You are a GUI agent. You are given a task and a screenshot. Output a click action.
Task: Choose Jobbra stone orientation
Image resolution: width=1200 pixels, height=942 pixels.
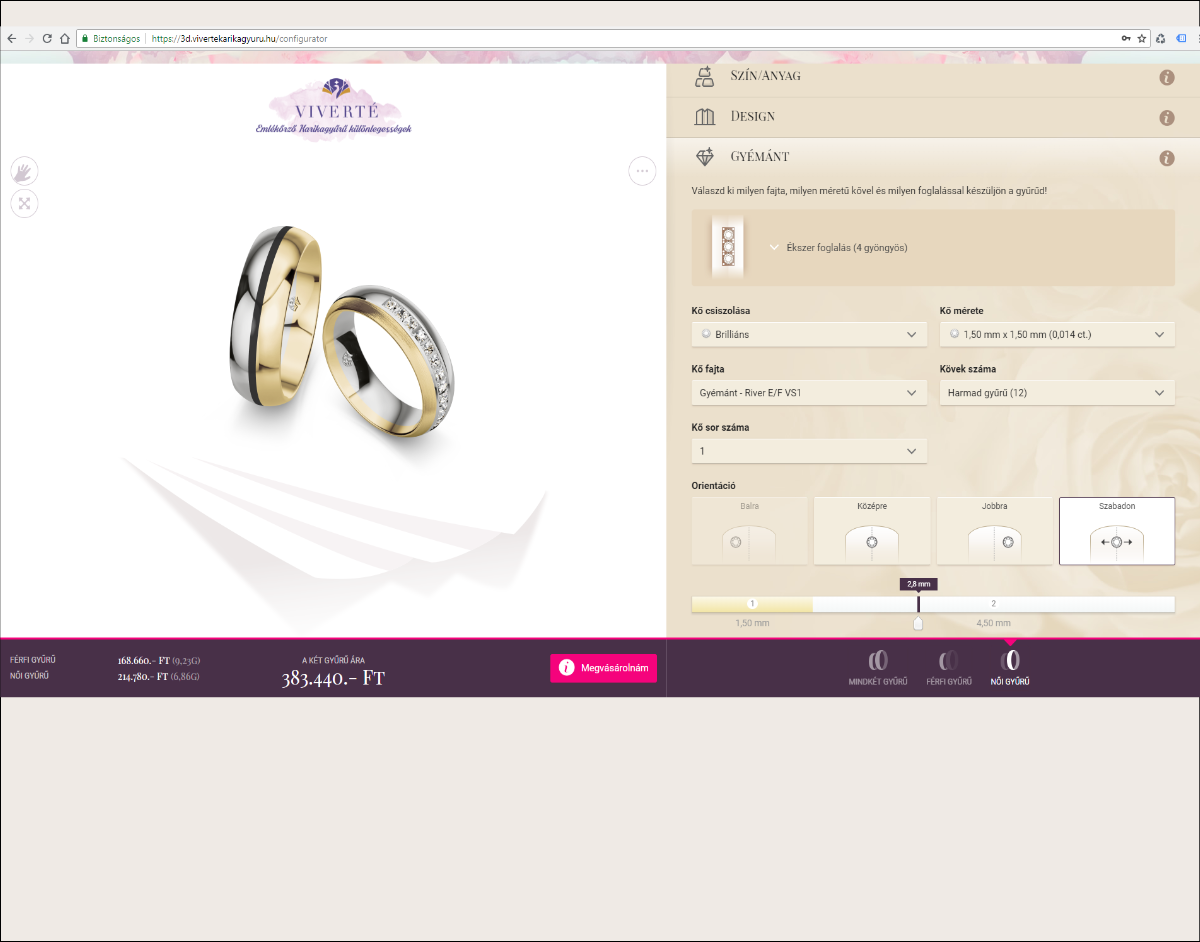(x=994, y=531)
